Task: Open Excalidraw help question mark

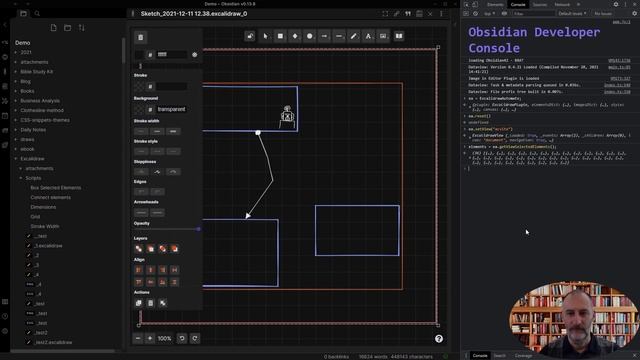Action: click(x=439, y=339)
